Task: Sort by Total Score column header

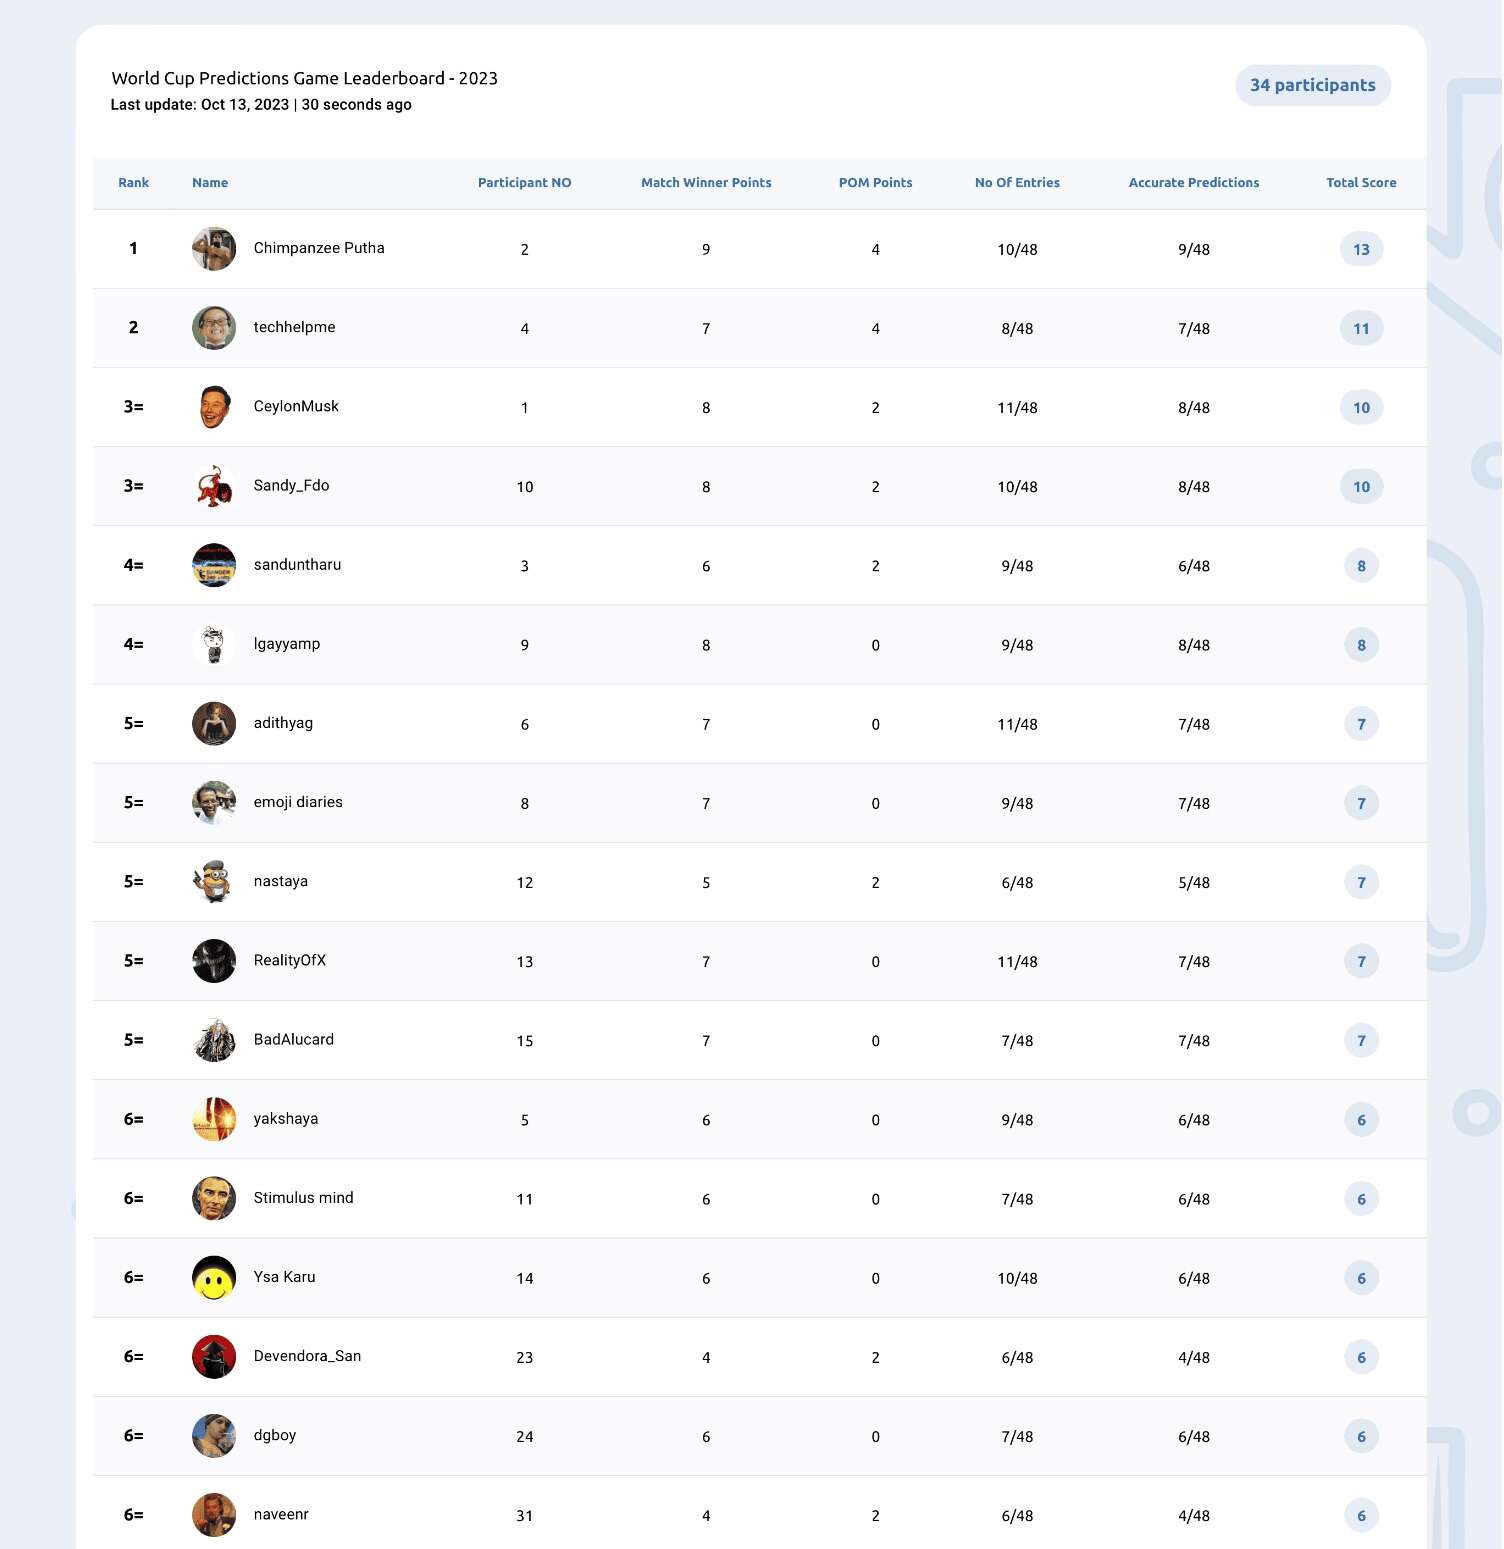Action: (1361, 183)
